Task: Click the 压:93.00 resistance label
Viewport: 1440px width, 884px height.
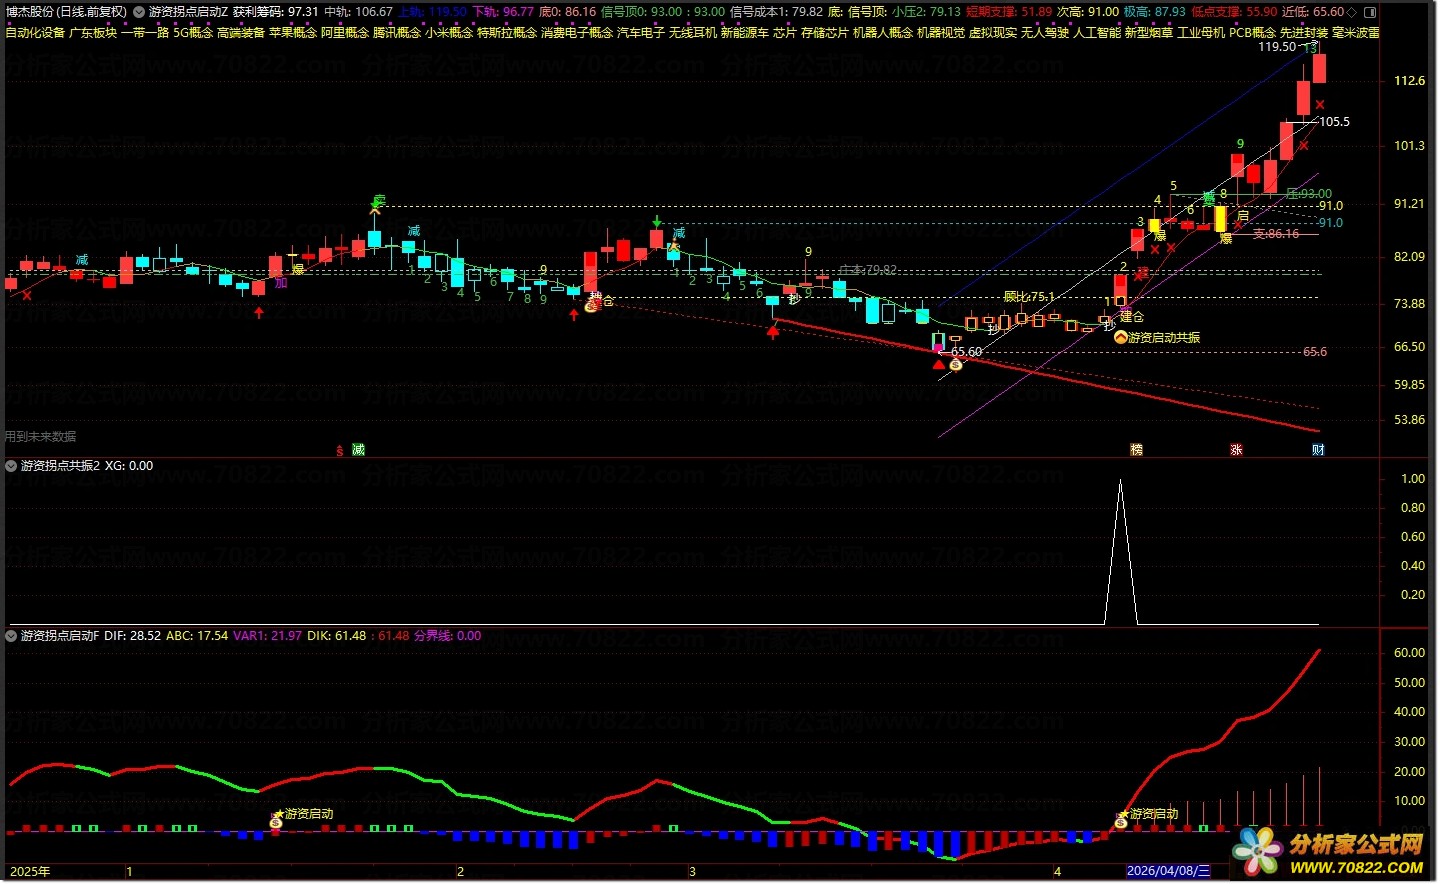Action: point(1309,194)
